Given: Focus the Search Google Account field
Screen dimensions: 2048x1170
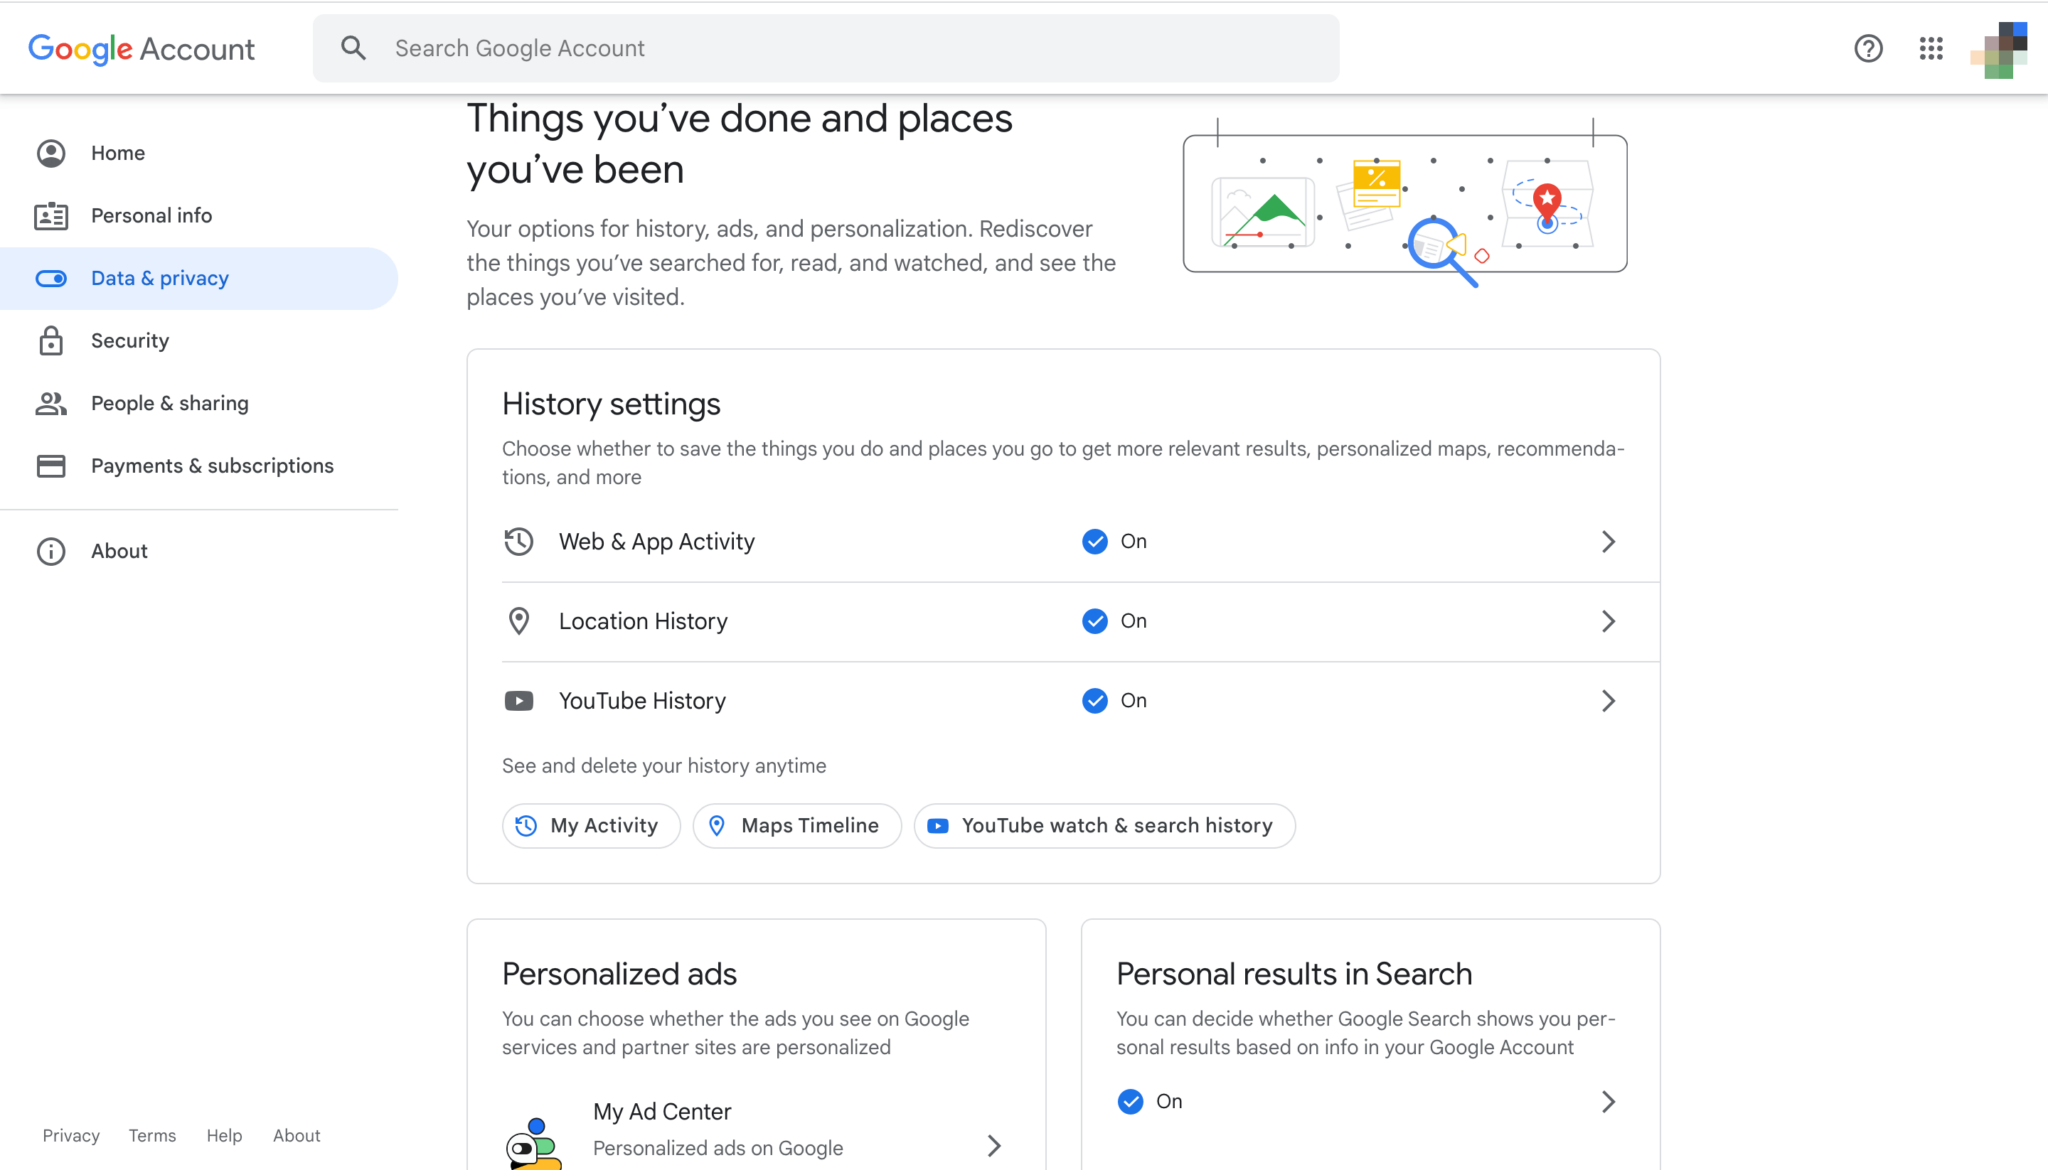Looking at the screenshot, I should click(x=826, y=48).
